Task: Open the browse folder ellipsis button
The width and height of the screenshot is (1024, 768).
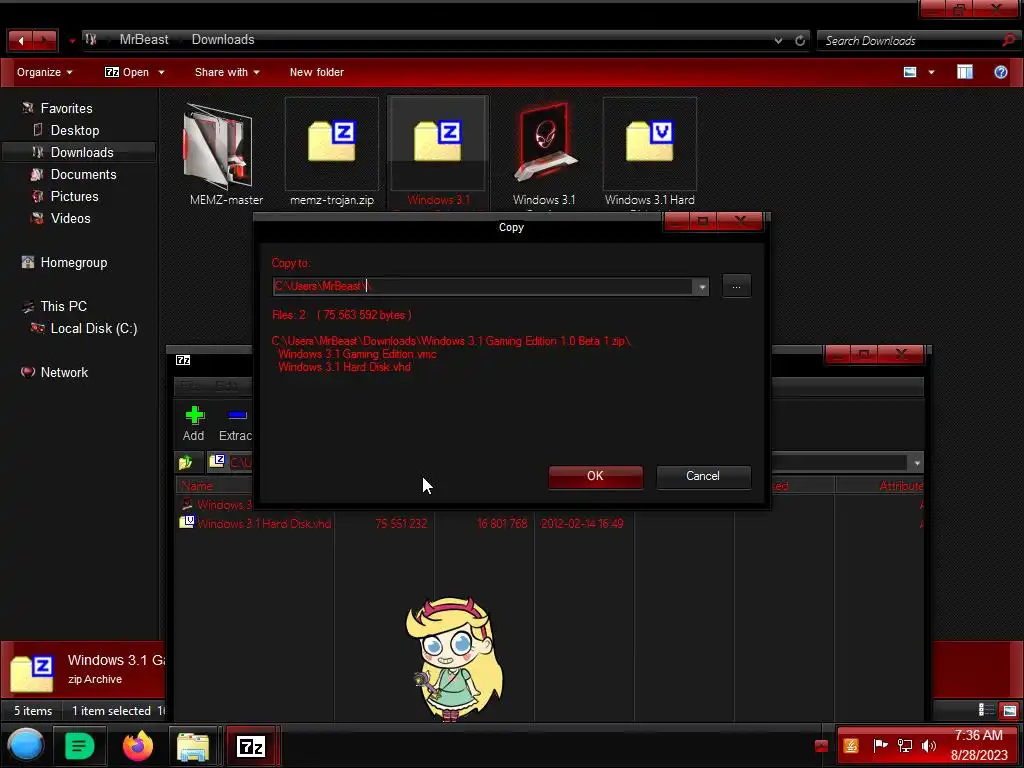Action: tap(736, 286)
